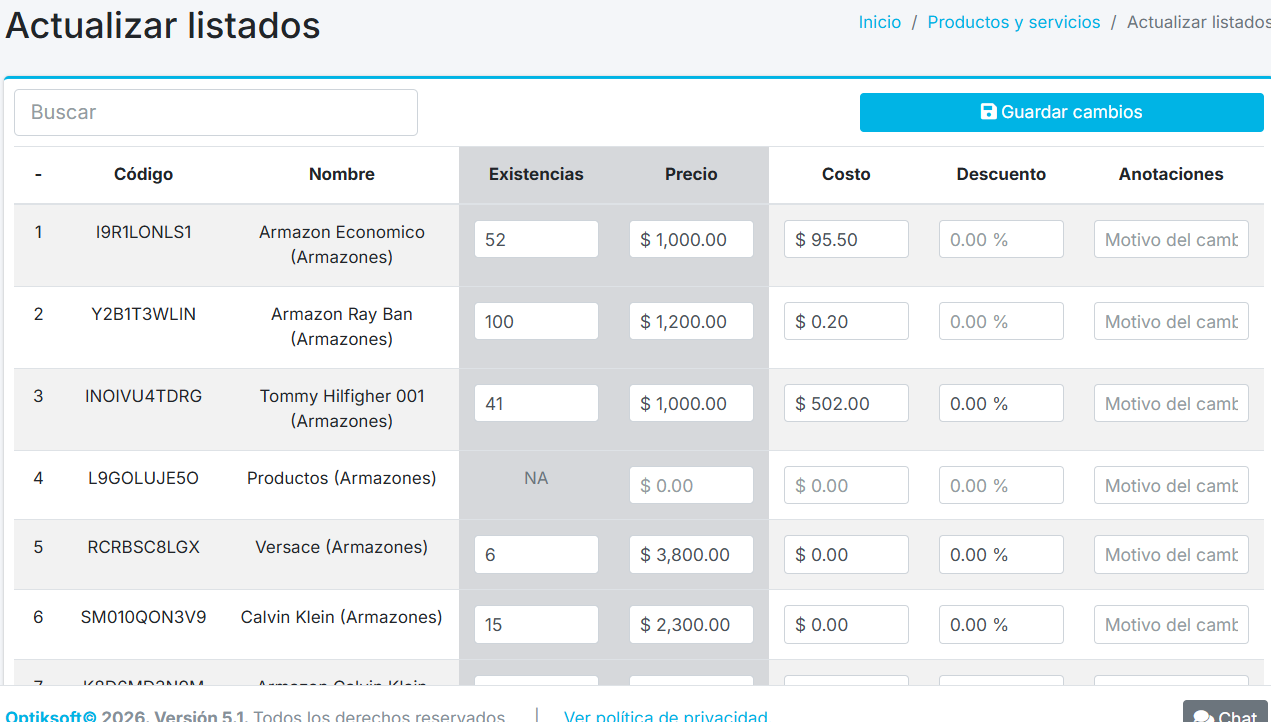Click Descuento field for Versace row
This screenshot has height=722, width=1271.
[x=1001, y=555]
